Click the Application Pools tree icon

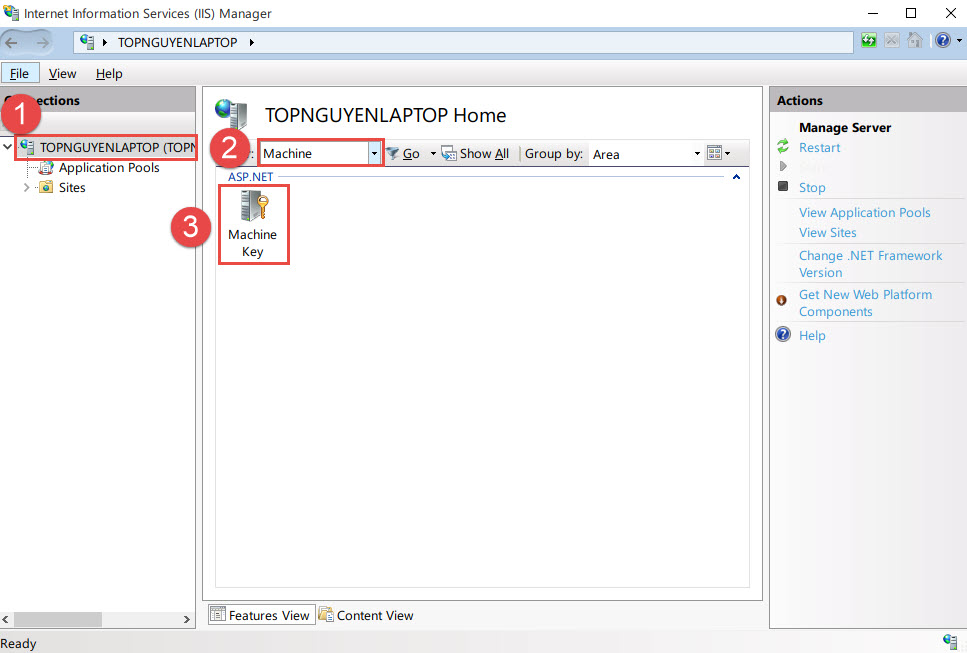tap(46, 168)
